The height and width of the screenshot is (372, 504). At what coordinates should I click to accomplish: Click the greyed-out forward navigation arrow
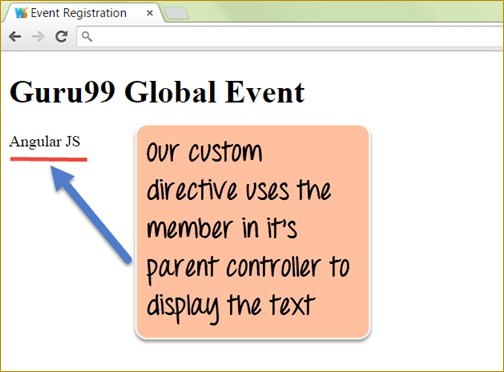38,36
